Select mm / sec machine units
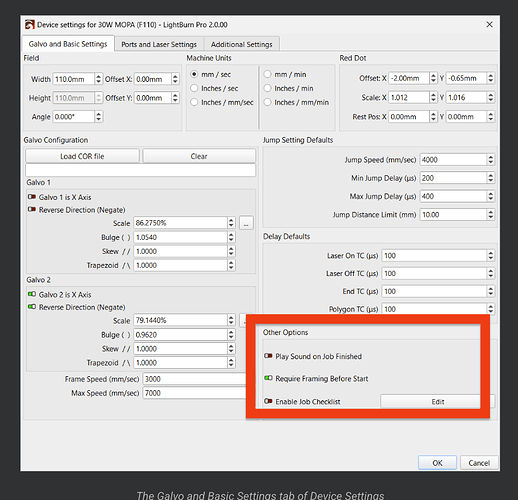This screenshot has height=500, width=518. (x=194, y=74)
